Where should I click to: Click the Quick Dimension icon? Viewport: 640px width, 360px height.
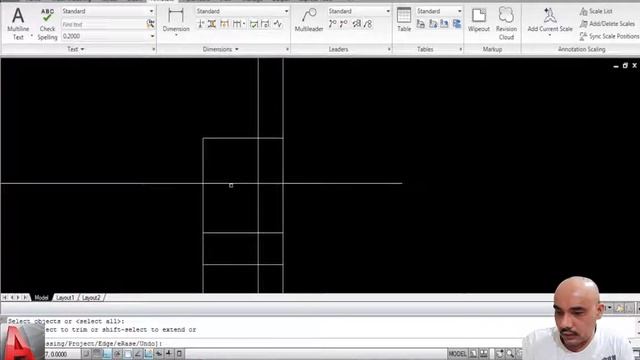click(224, 24)
